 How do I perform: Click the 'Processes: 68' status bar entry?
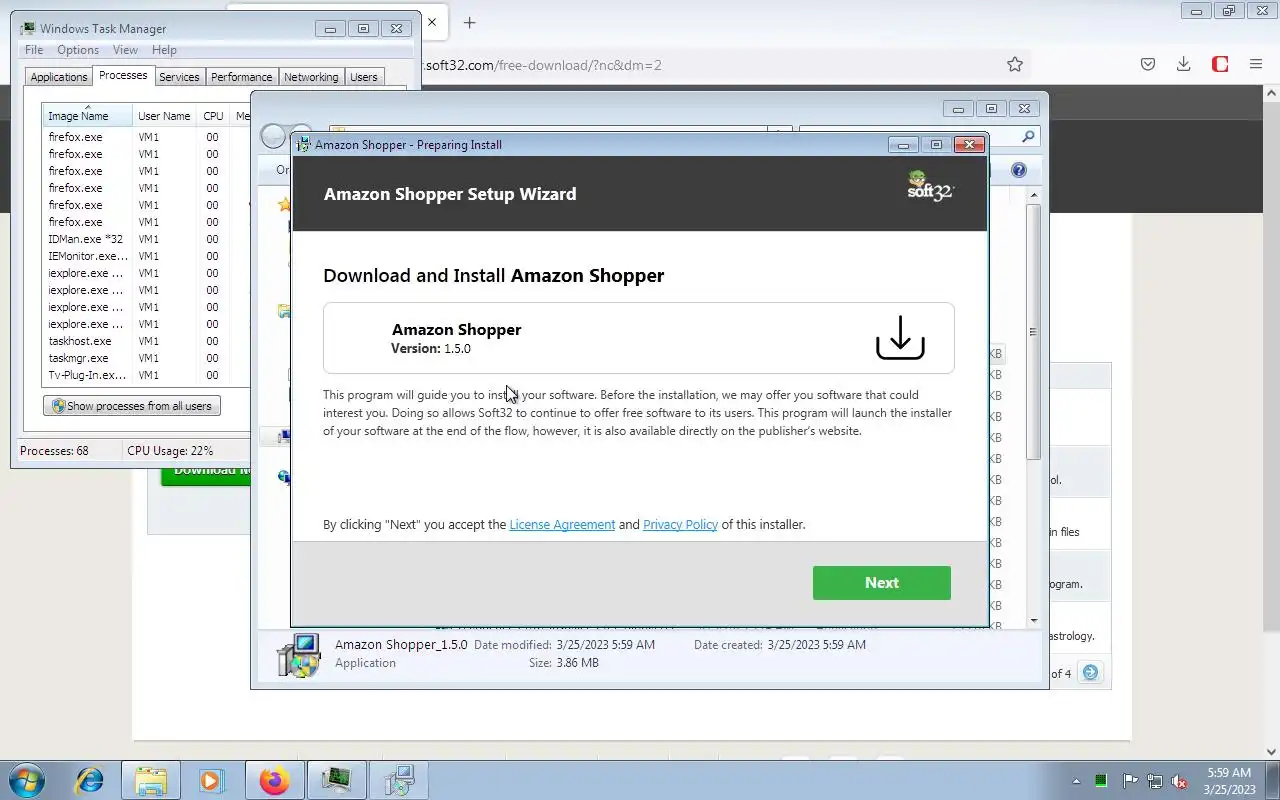pos(54,451)
